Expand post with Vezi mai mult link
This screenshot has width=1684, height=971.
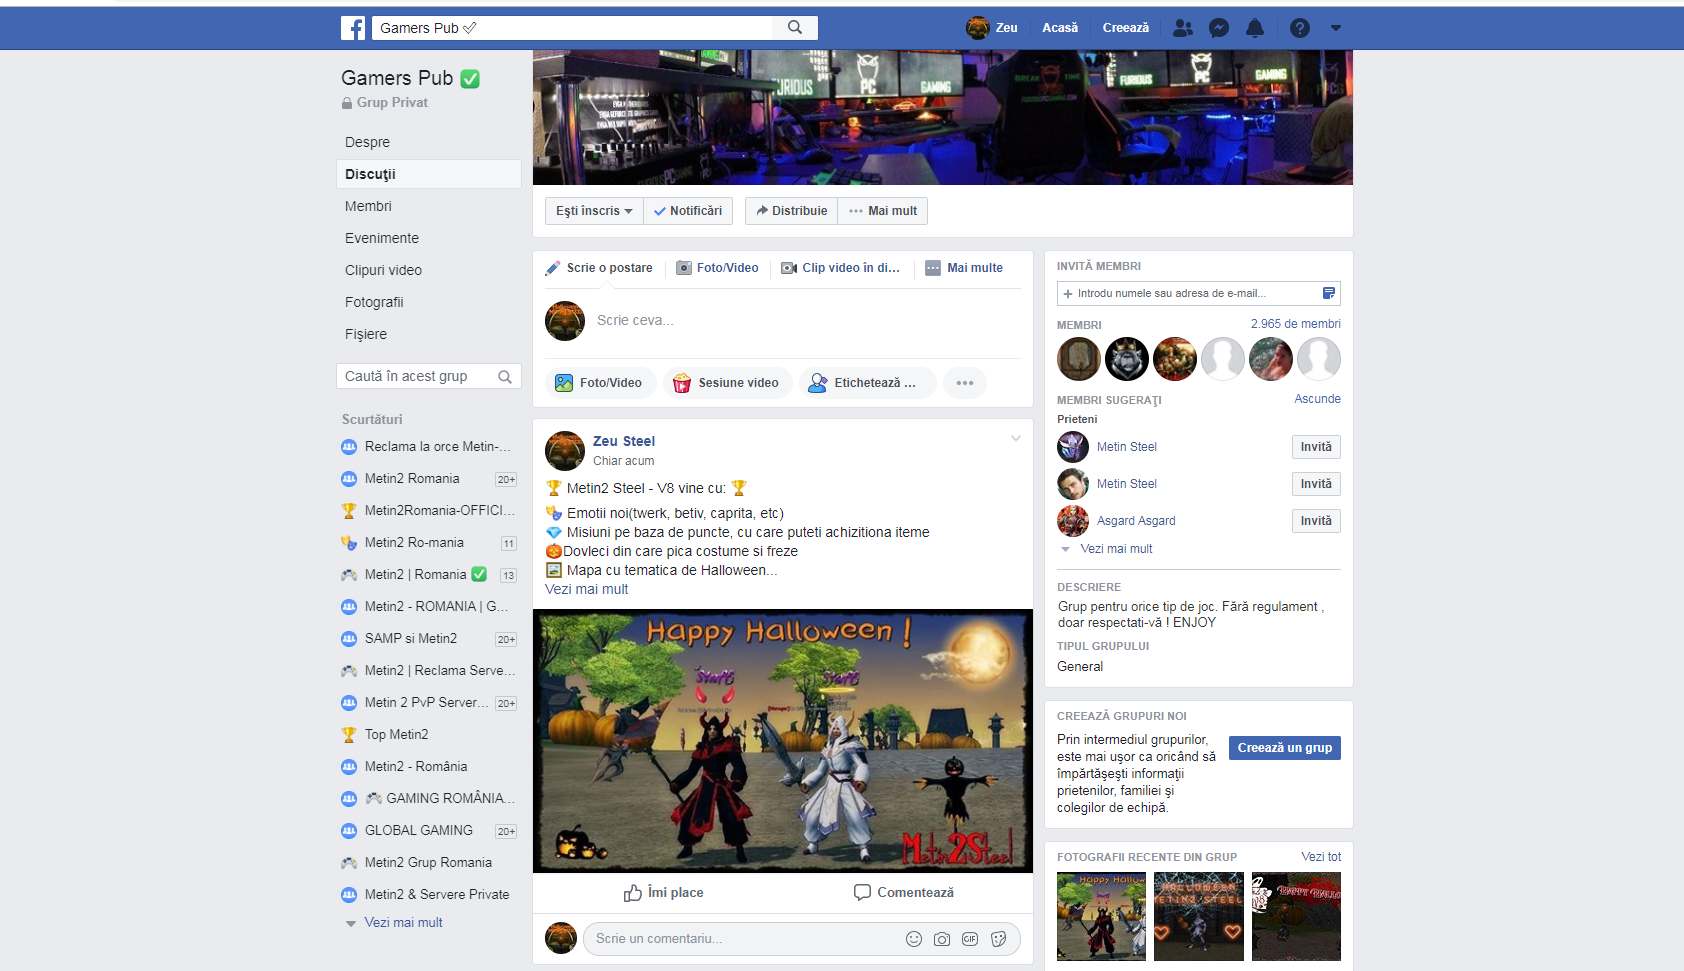(586, 589)
